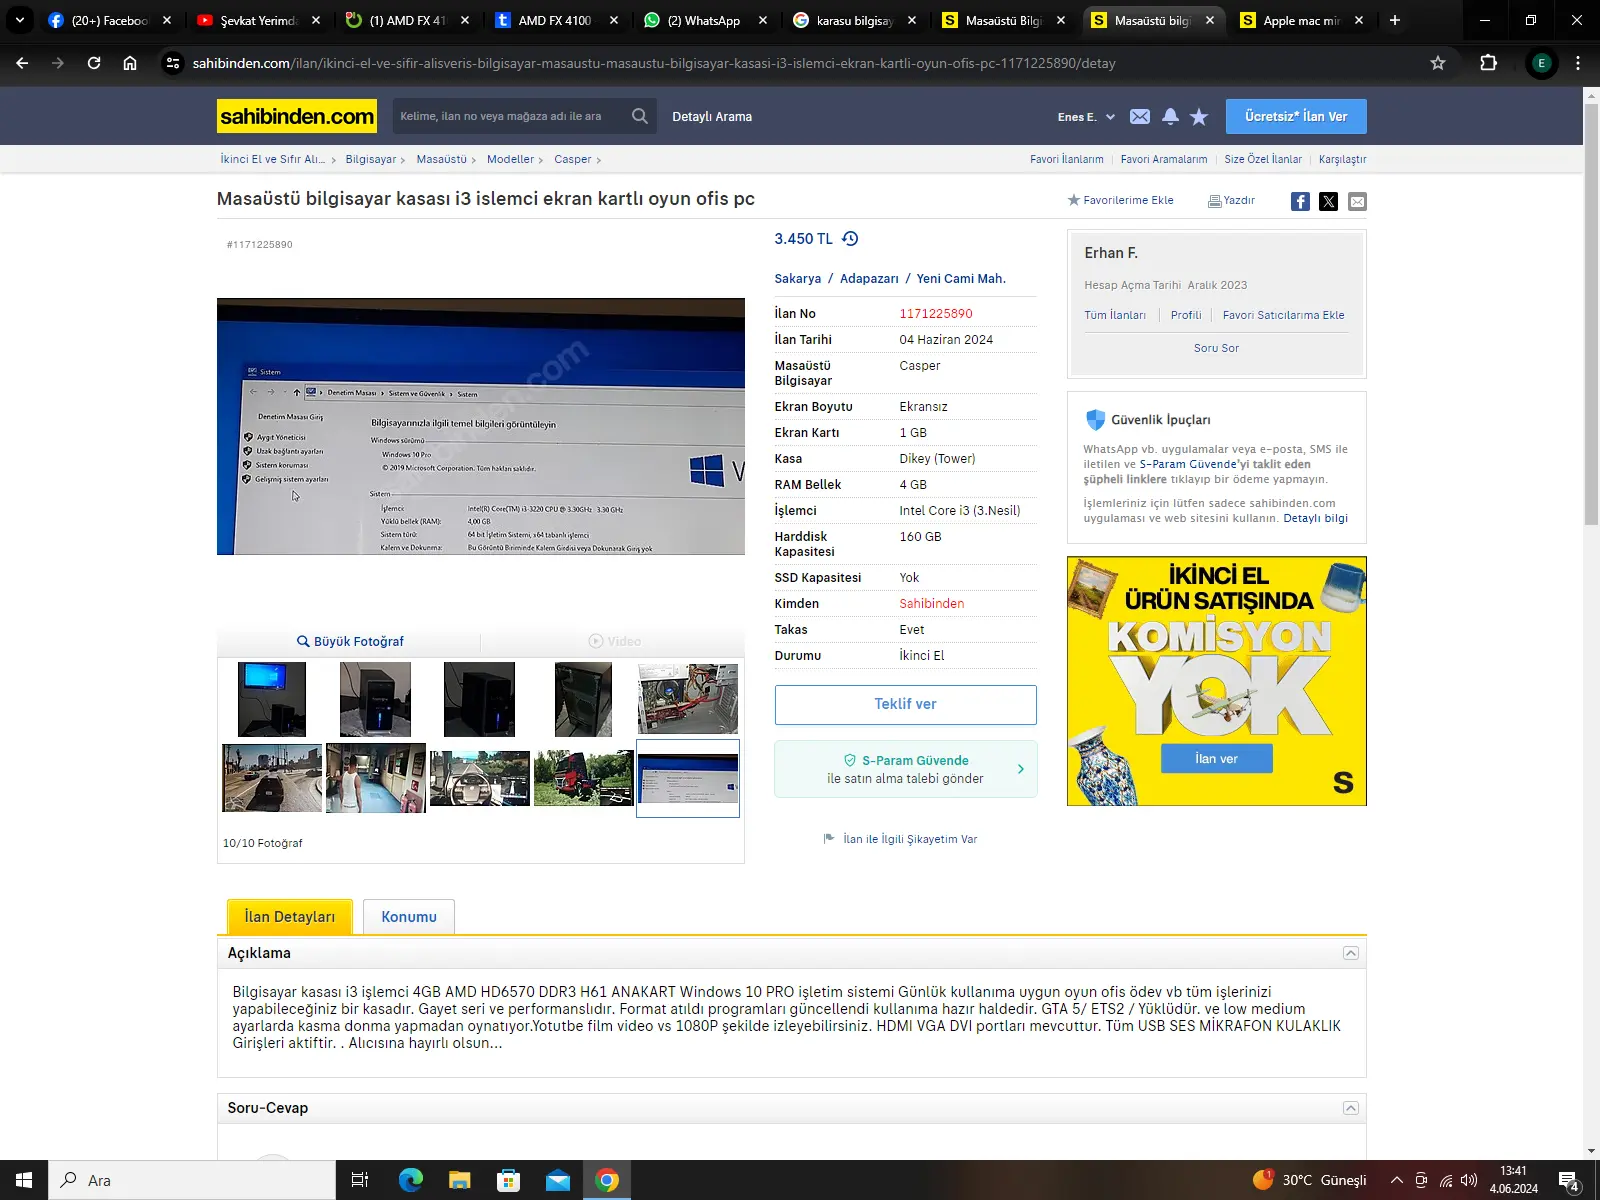Click İlan ile İlgili Şikayetim Var
The height and width of the screenshot is (1200, 1600).
tap(900, 839)
